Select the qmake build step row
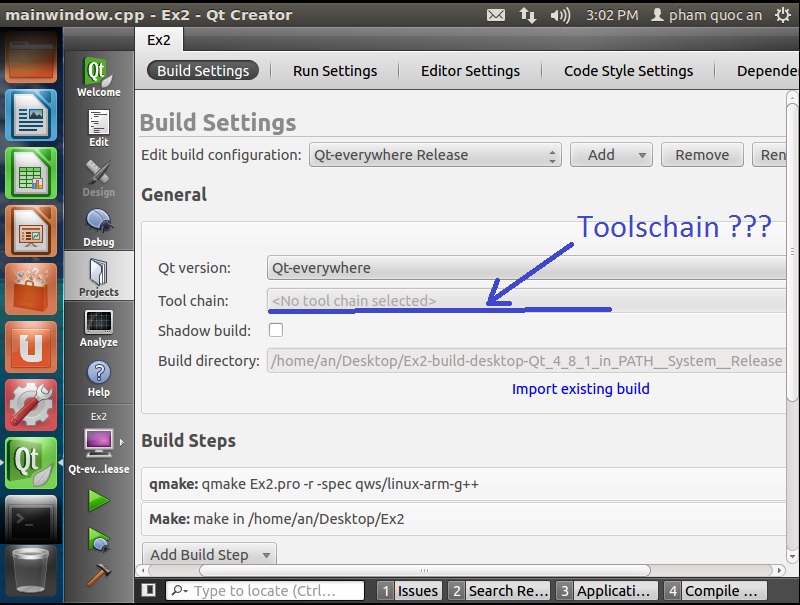 [x=463, y=484]
